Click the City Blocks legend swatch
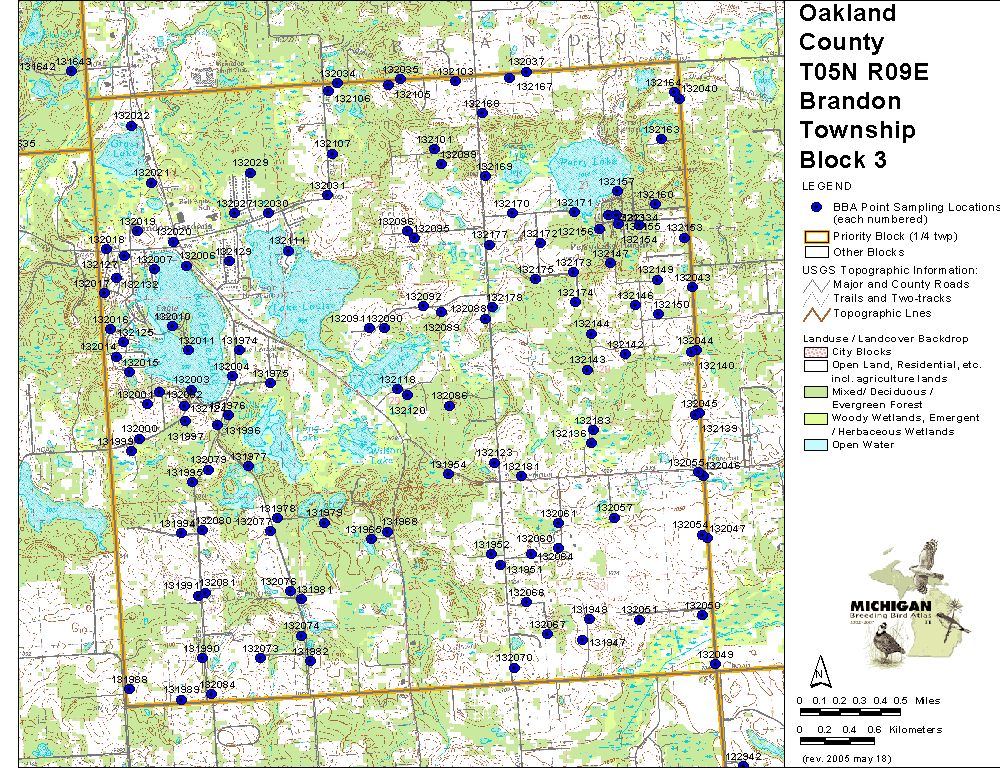Viewport: 1000px width, 768px height. point(816,352)
